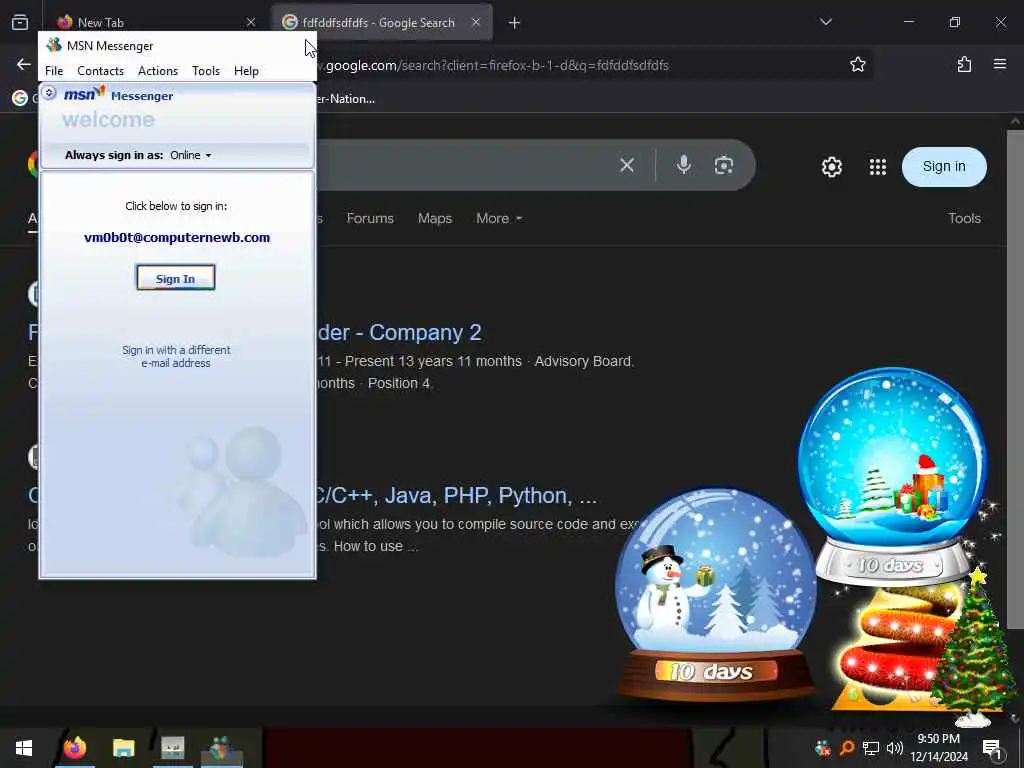This screenshot has width=1024, height=768.
Task: Click the MSN Messenger tray icon
Action: click(823, 748)
